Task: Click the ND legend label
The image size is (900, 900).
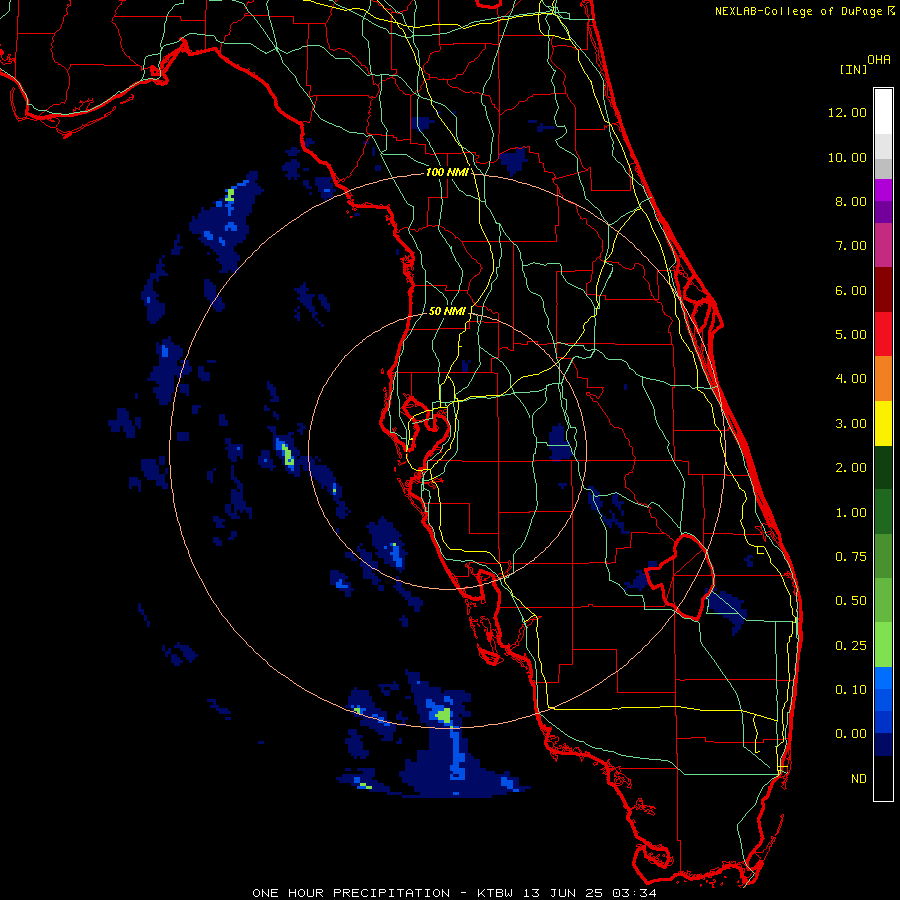Action: tap(859, 779)
